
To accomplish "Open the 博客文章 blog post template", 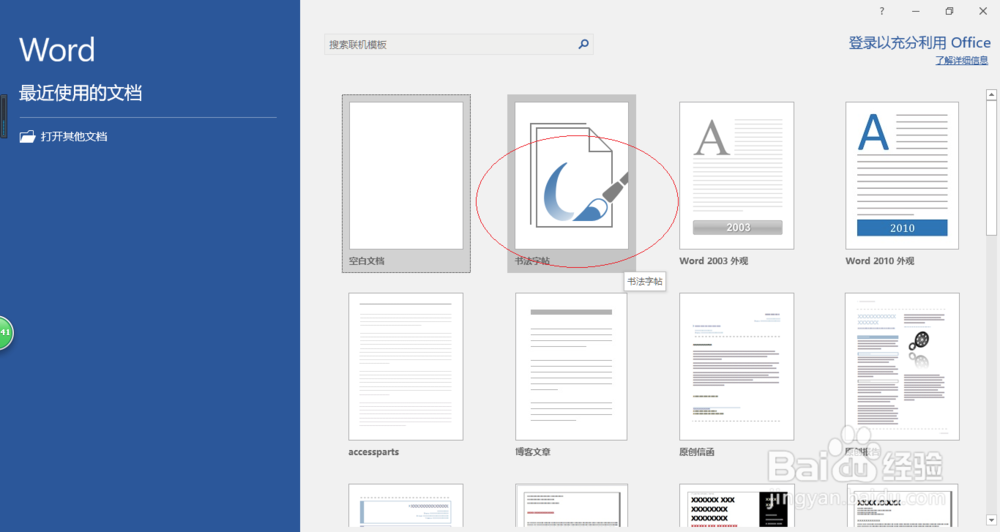I will click(571, 375).
